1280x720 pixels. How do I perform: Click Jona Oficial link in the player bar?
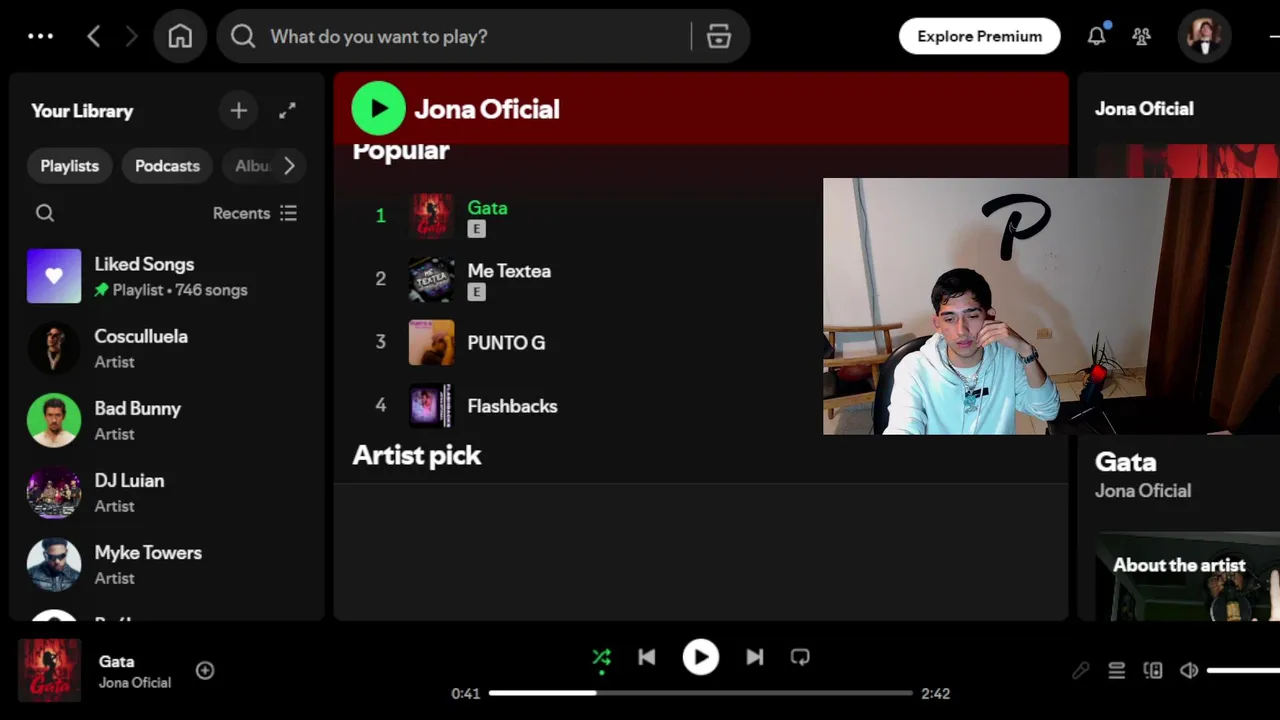point(135,682)
